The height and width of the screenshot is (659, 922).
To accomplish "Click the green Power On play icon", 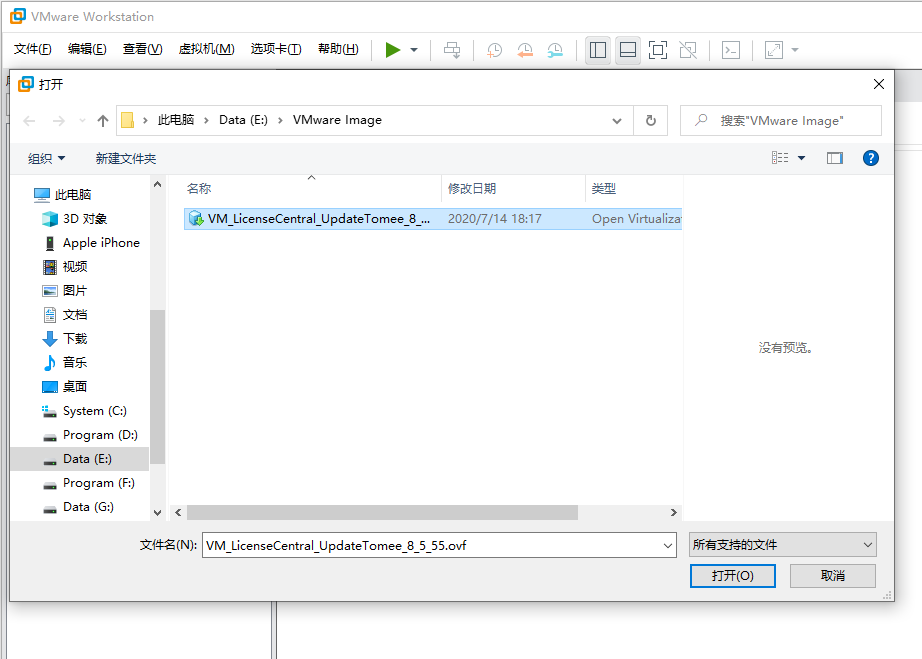I will tap(393, 50).
